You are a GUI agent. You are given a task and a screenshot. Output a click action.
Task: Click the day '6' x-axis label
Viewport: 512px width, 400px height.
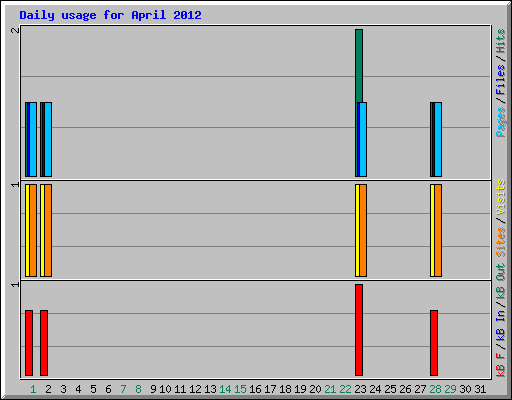tap(108, 389)
